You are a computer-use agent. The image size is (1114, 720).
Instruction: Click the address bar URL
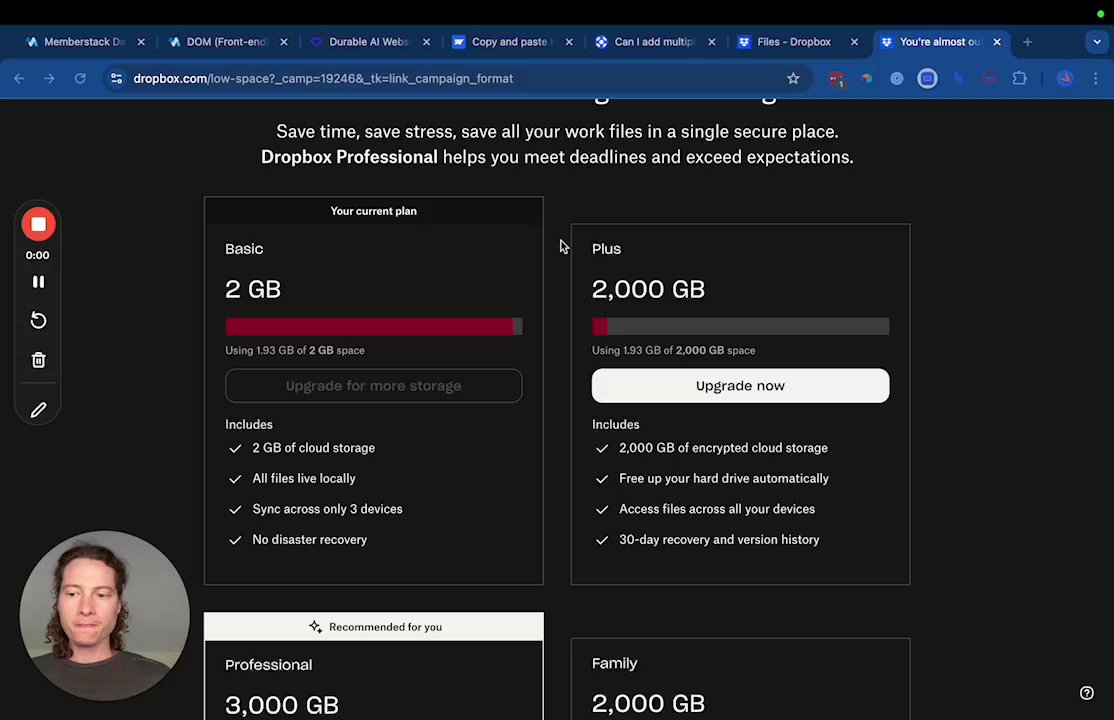coord(323,79)
